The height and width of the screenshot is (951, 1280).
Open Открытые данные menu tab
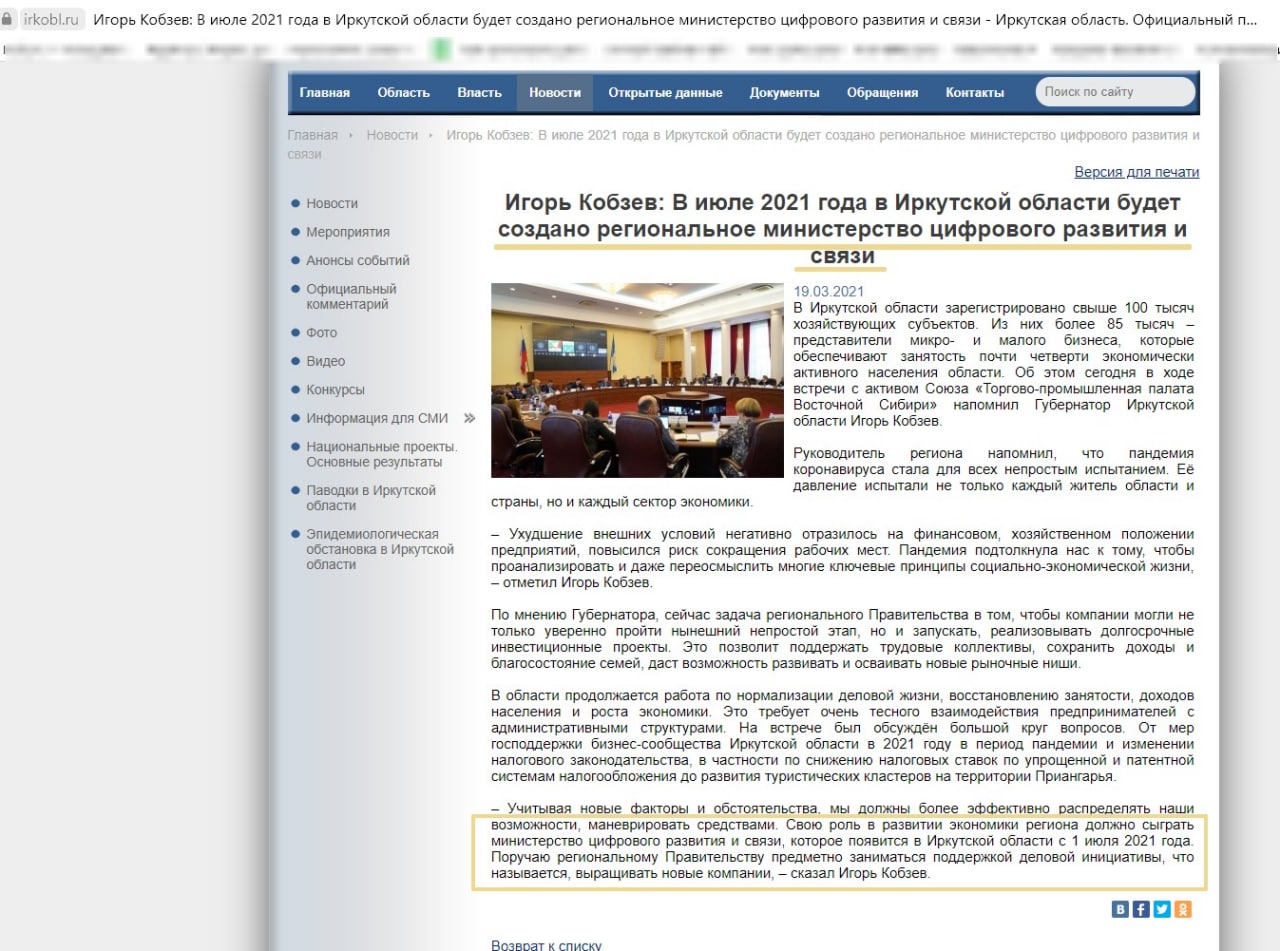click(665, 92)
